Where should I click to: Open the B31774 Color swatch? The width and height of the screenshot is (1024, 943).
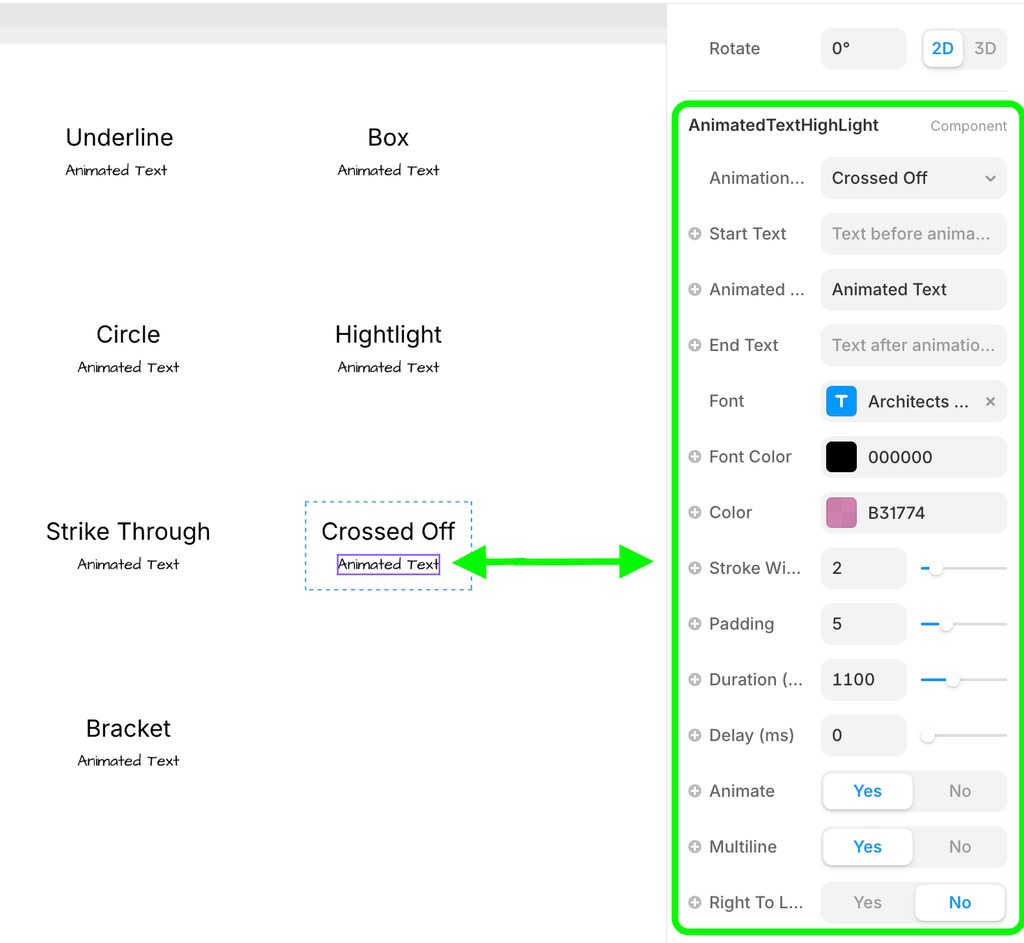pyautogui.click(x=842, y=513)
